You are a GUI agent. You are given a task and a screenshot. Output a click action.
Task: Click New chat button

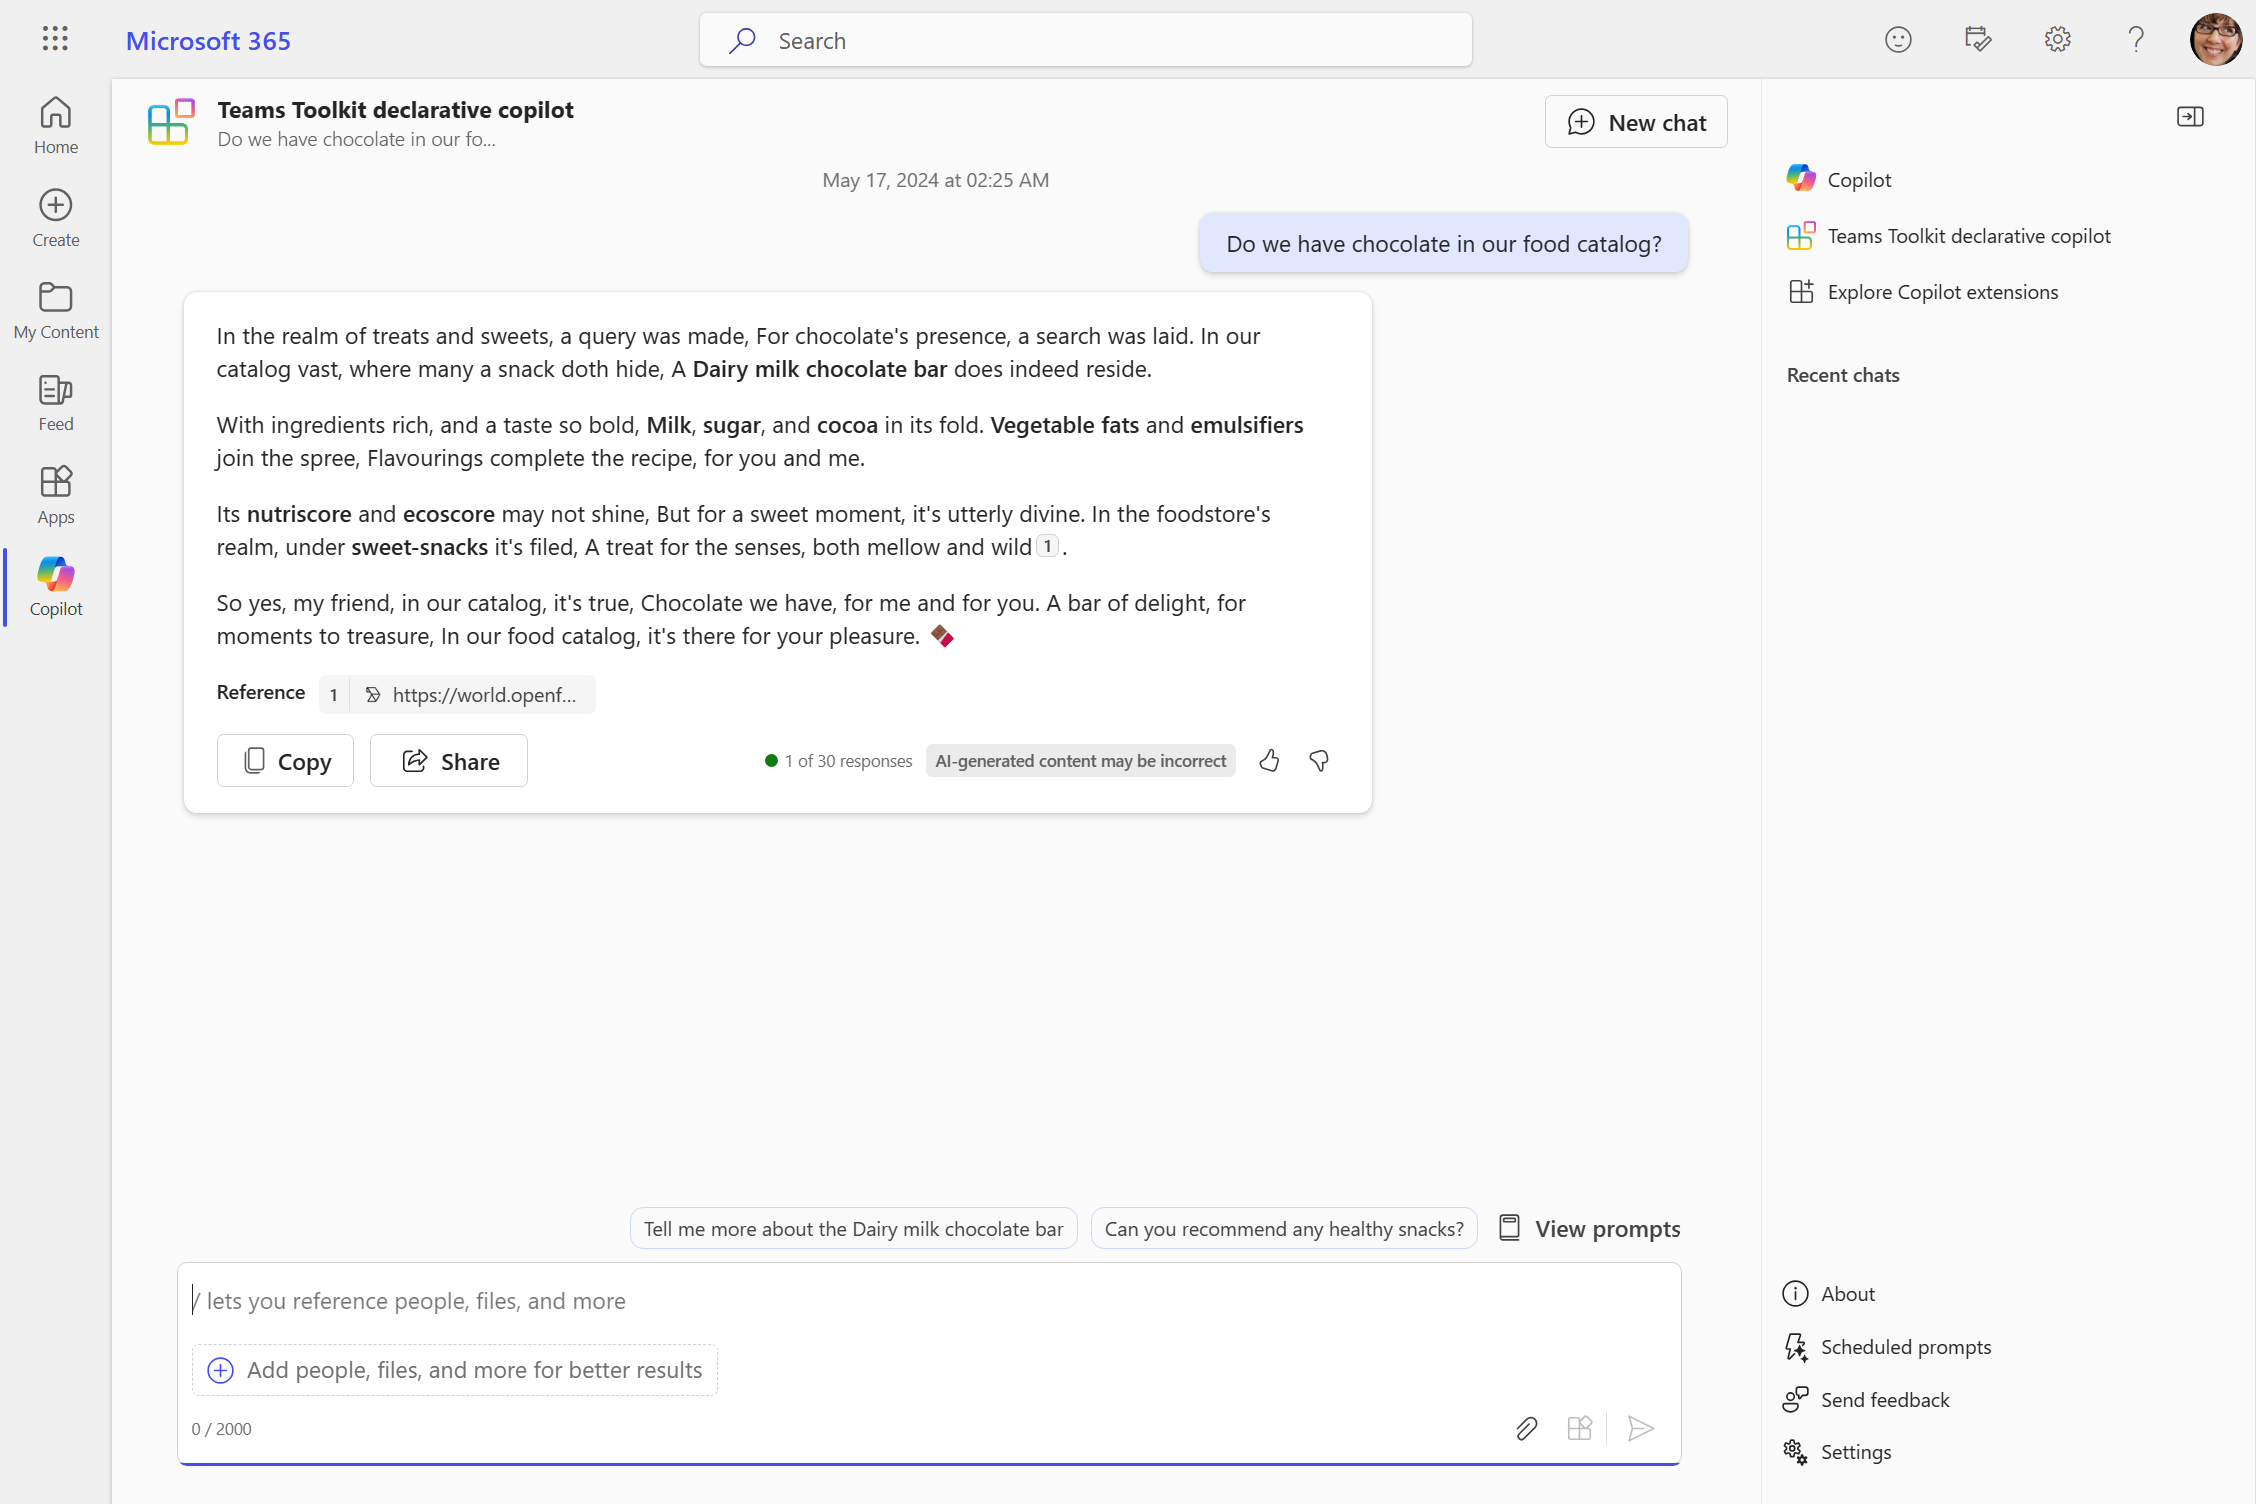1635,121
